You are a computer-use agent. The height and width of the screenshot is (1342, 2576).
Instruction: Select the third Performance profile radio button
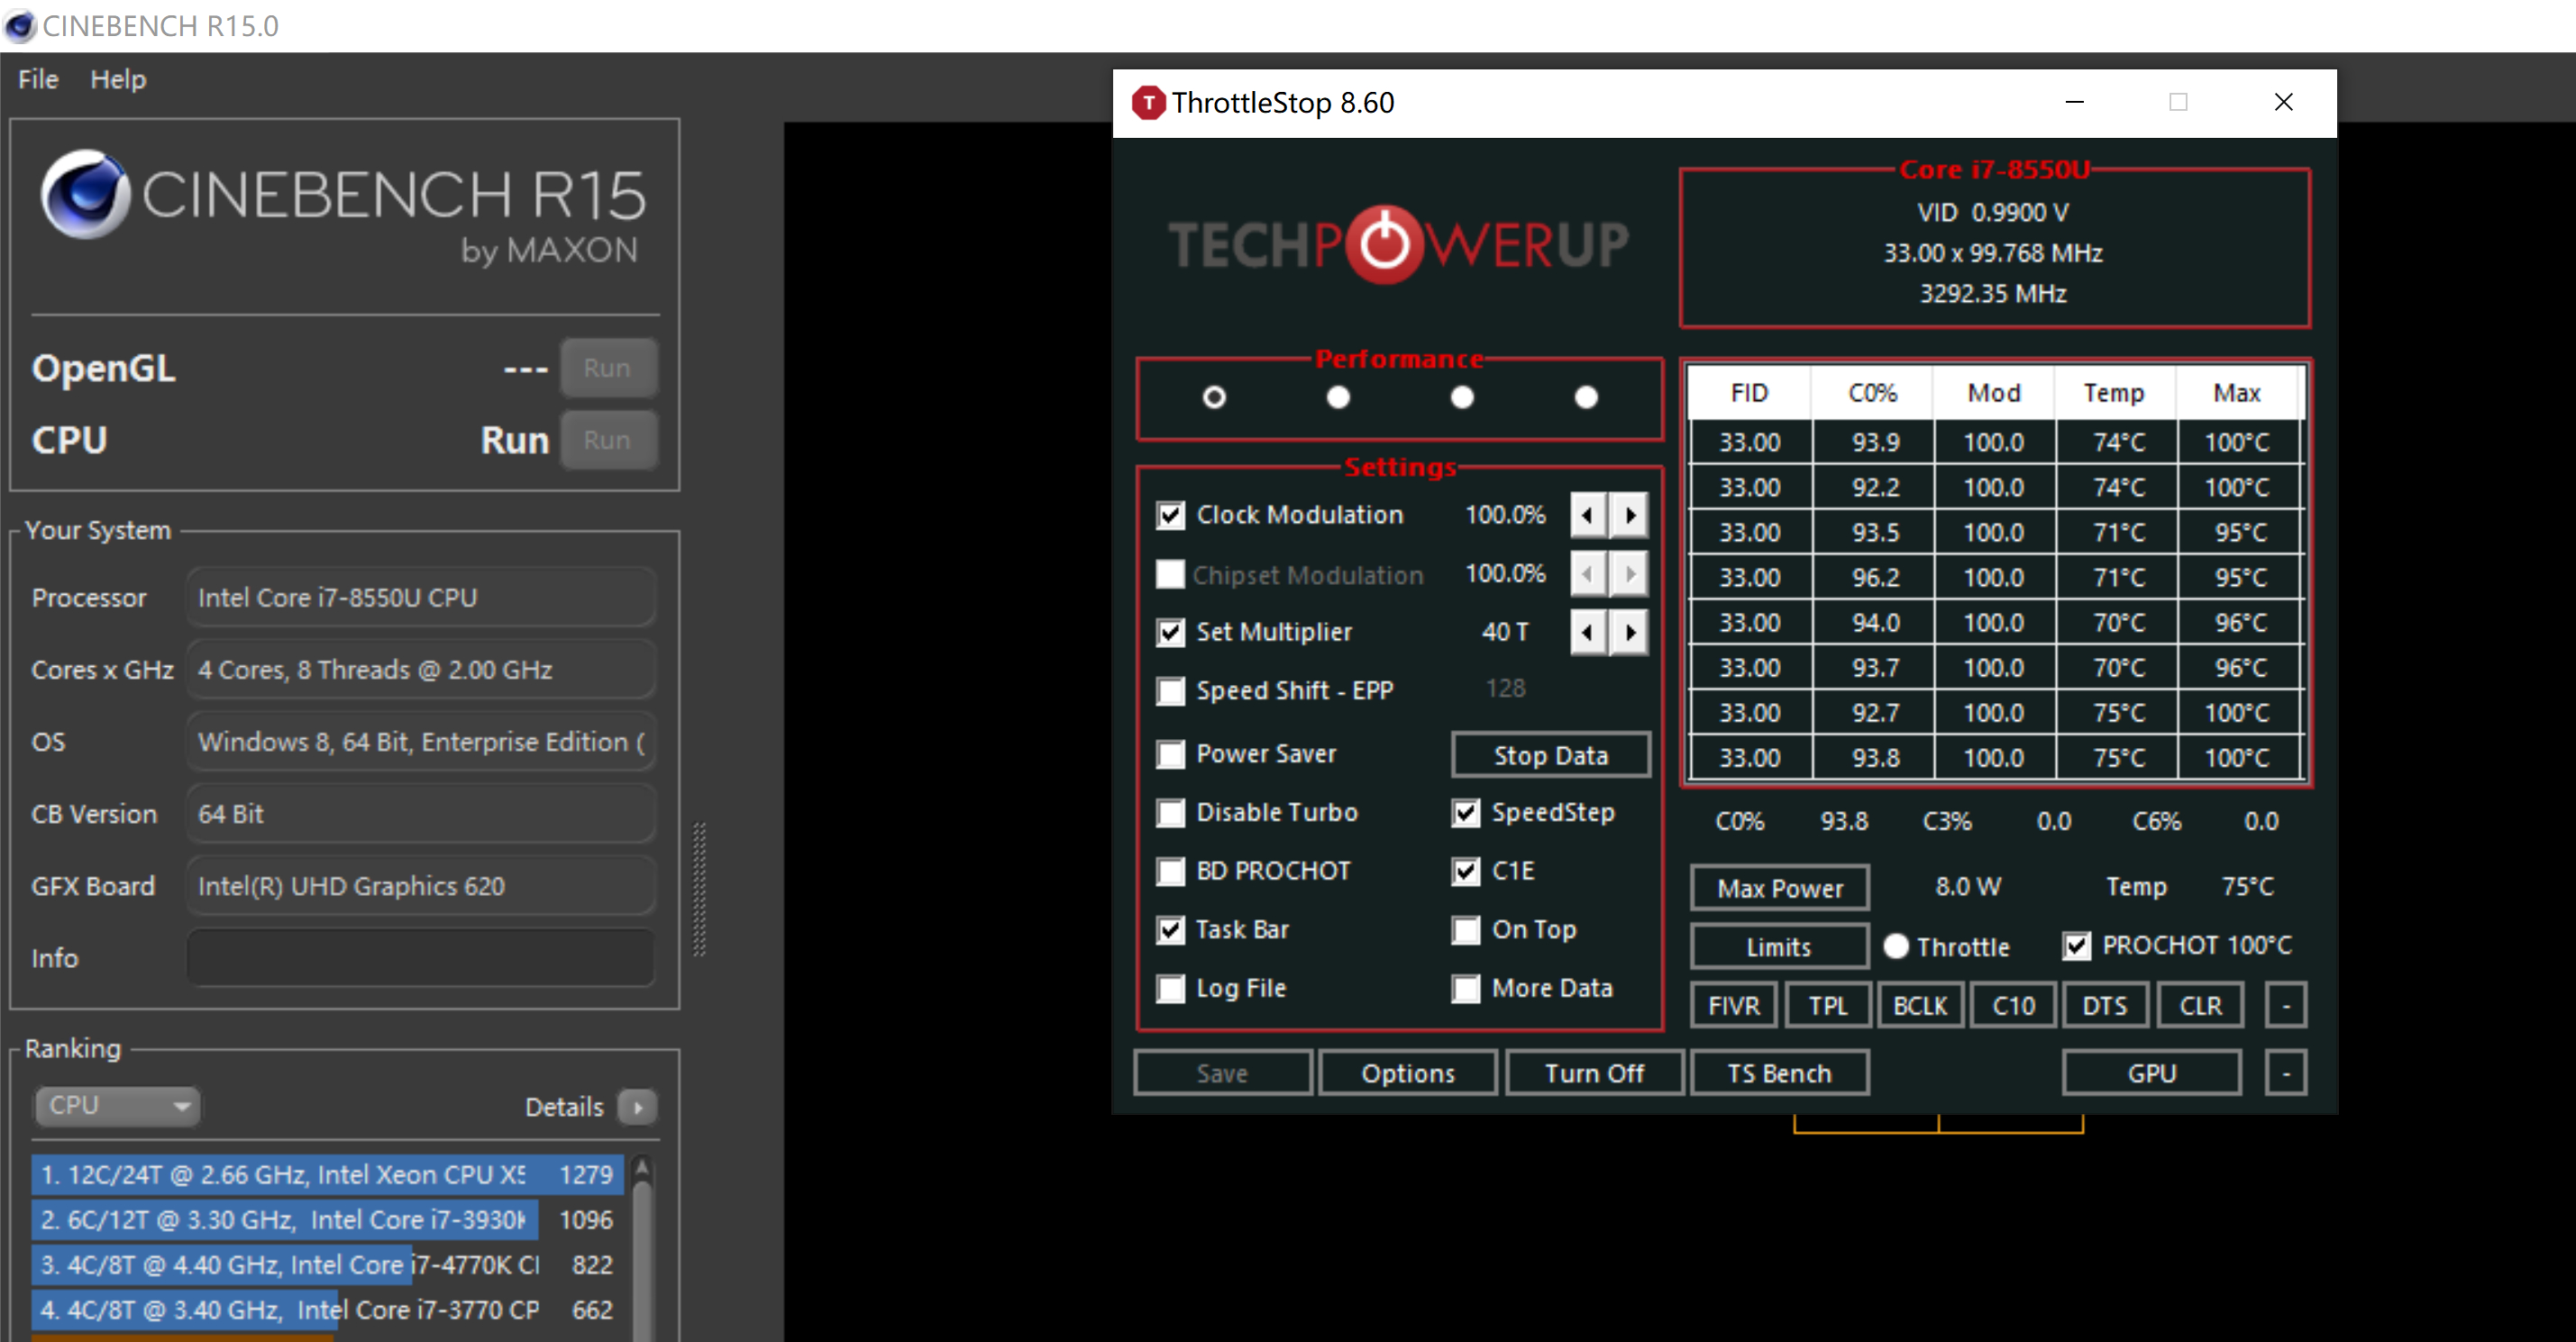[x=1462, y=398]
